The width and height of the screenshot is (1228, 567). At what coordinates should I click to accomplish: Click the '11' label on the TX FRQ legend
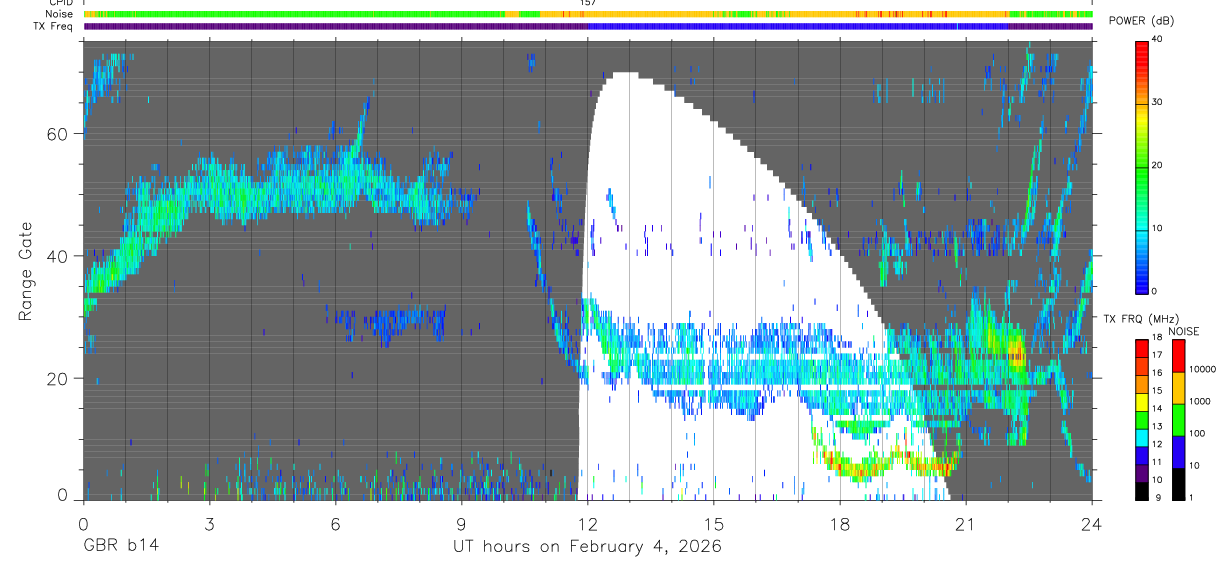(x=1159, y=462)
